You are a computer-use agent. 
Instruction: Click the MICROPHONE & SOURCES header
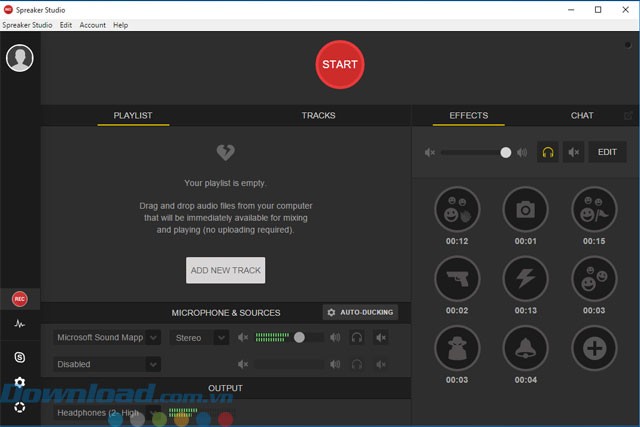(226, 313)
